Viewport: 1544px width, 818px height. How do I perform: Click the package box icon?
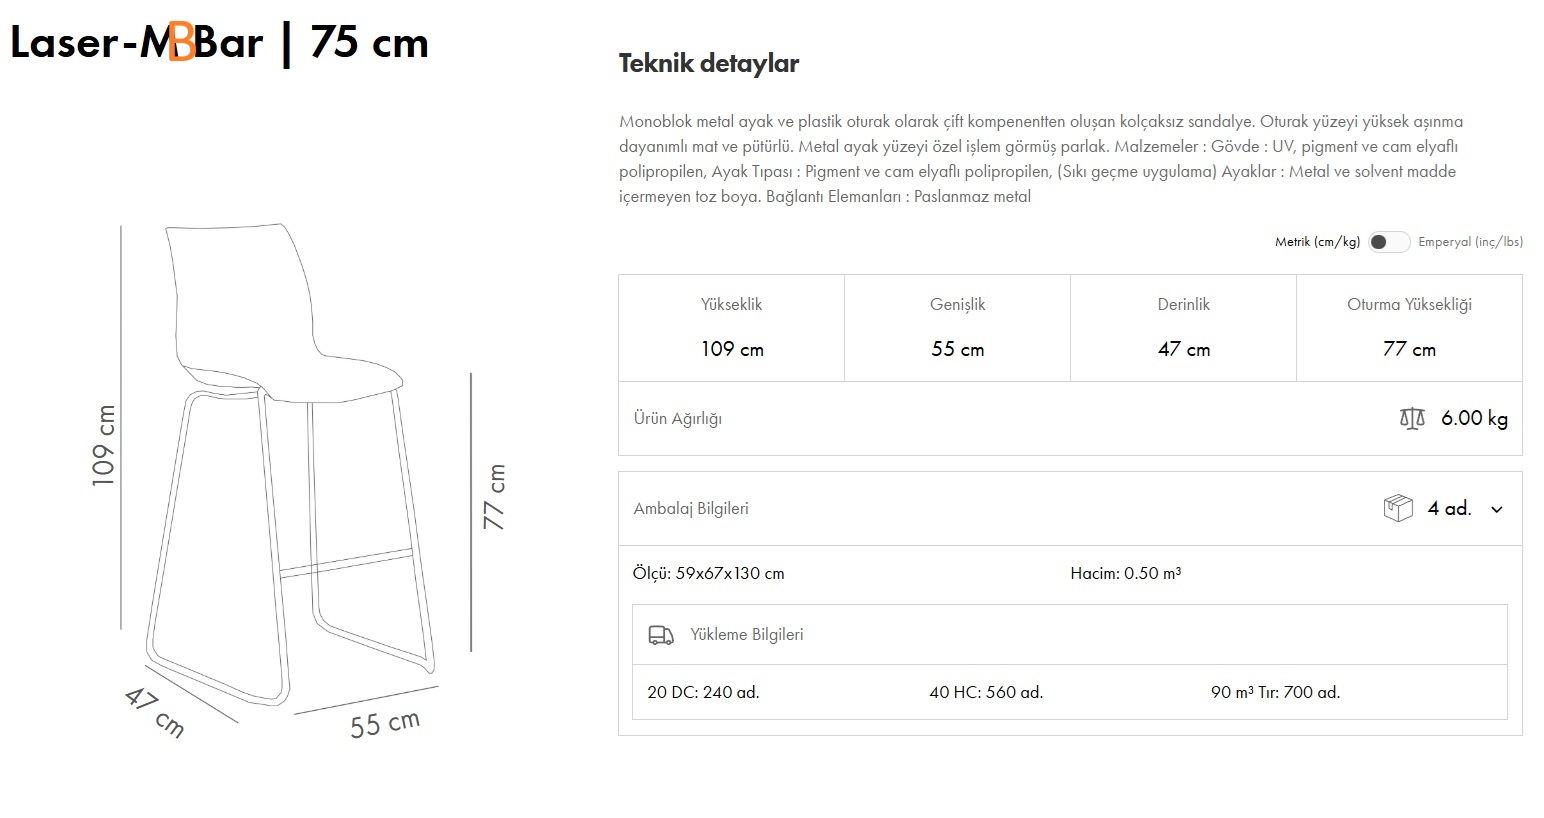pyautogui.click(x=1398, y=508)
